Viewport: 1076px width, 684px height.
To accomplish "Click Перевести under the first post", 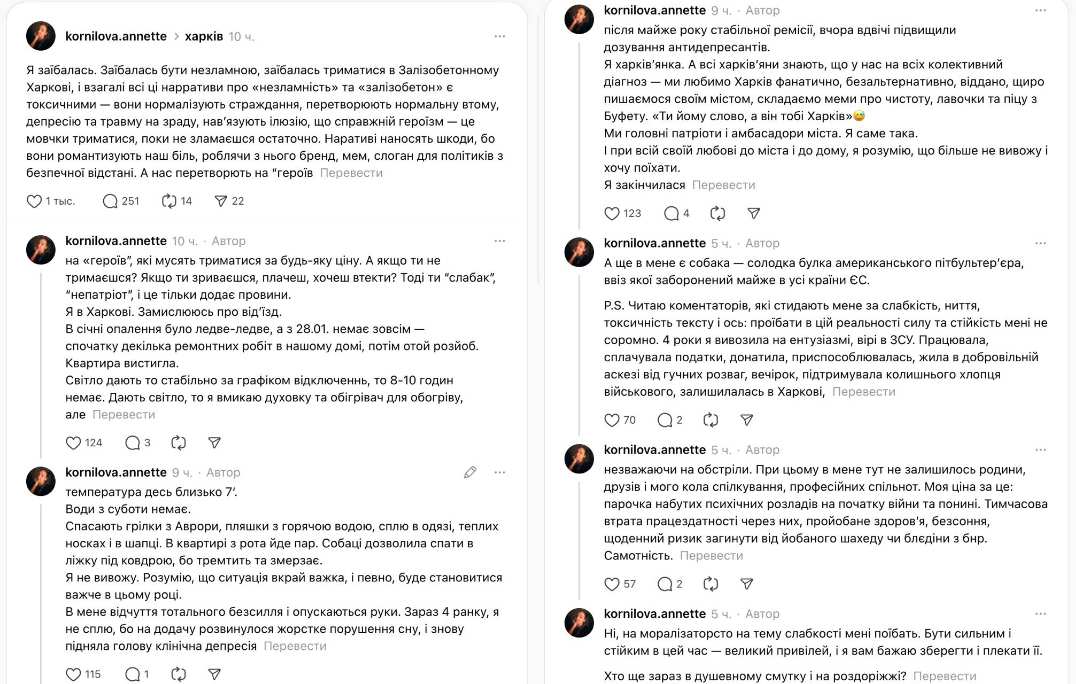I will (351, 173).
